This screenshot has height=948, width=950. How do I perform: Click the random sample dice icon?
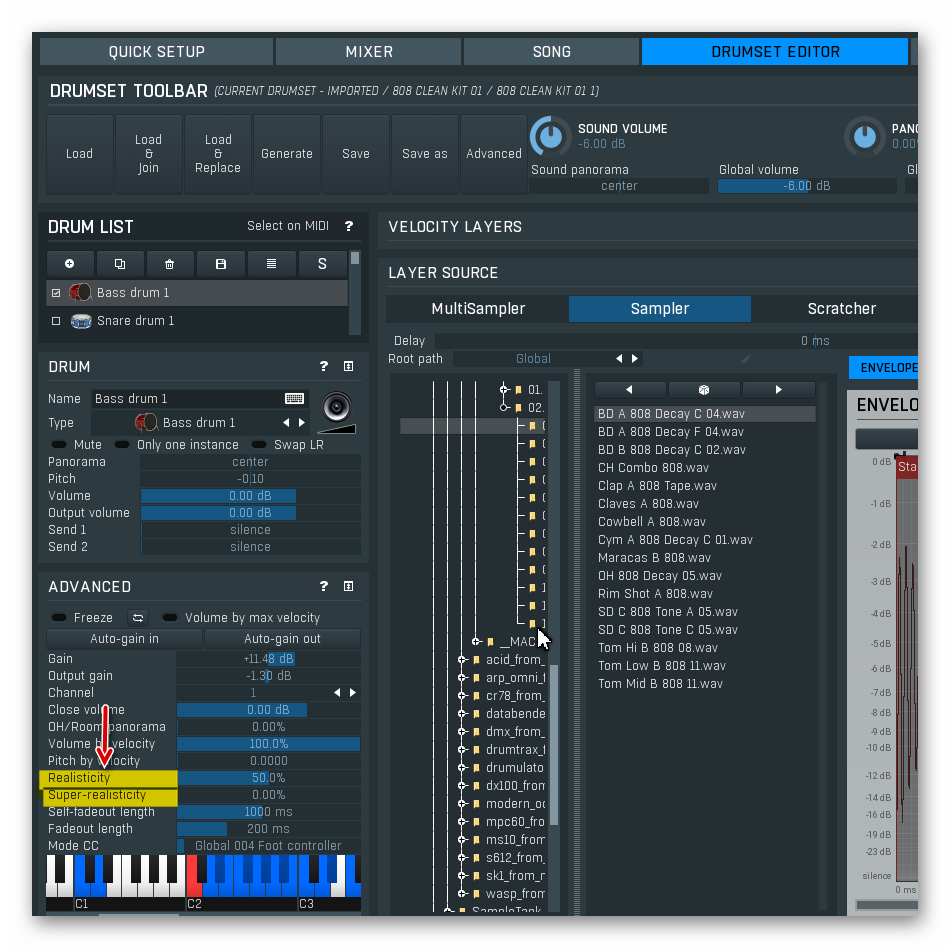pos(704,390)
